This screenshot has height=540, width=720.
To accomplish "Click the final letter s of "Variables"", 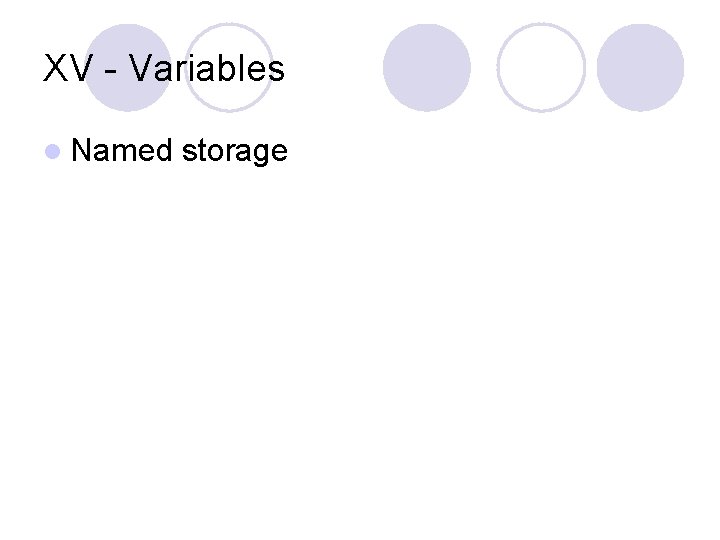I will click(x=276, y=70).
